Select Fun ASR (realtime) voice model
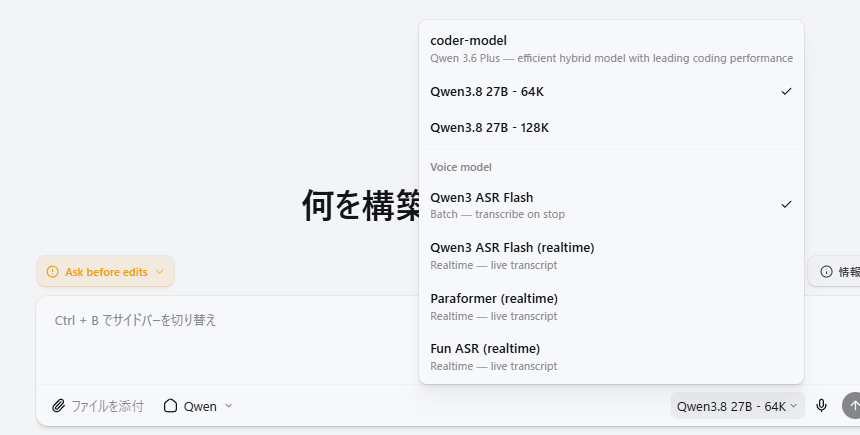The width and height of the screenshot is (860, 435). coord(611,357)
